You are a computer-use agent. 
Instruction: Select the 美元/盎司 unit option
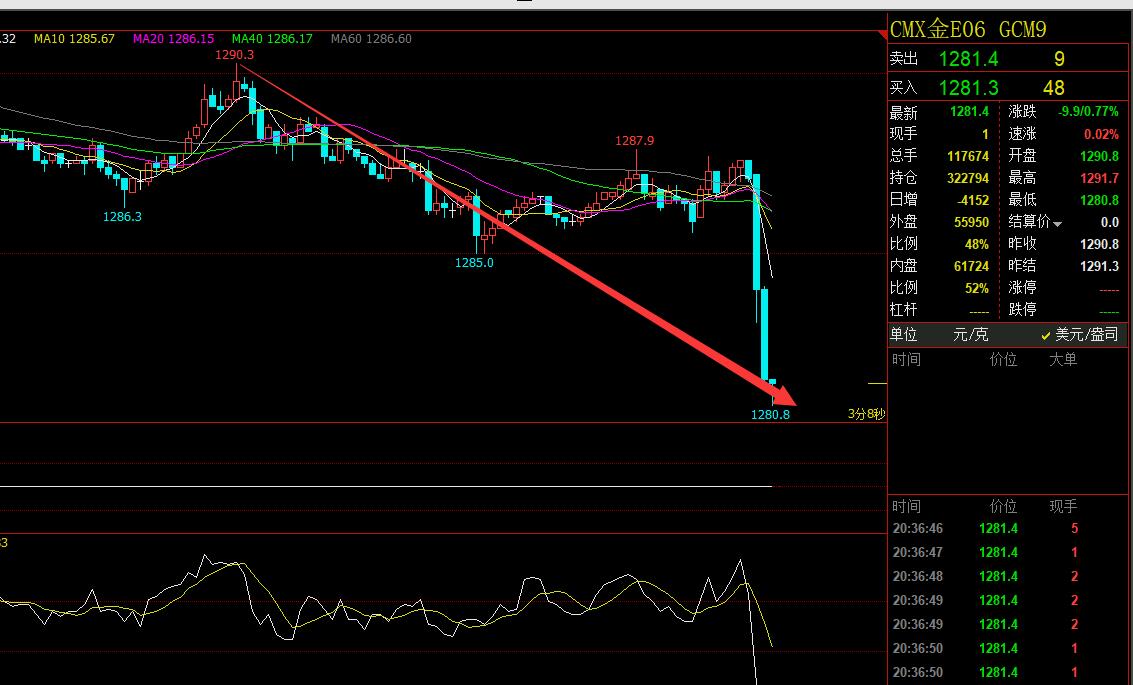click(1086, 335)
